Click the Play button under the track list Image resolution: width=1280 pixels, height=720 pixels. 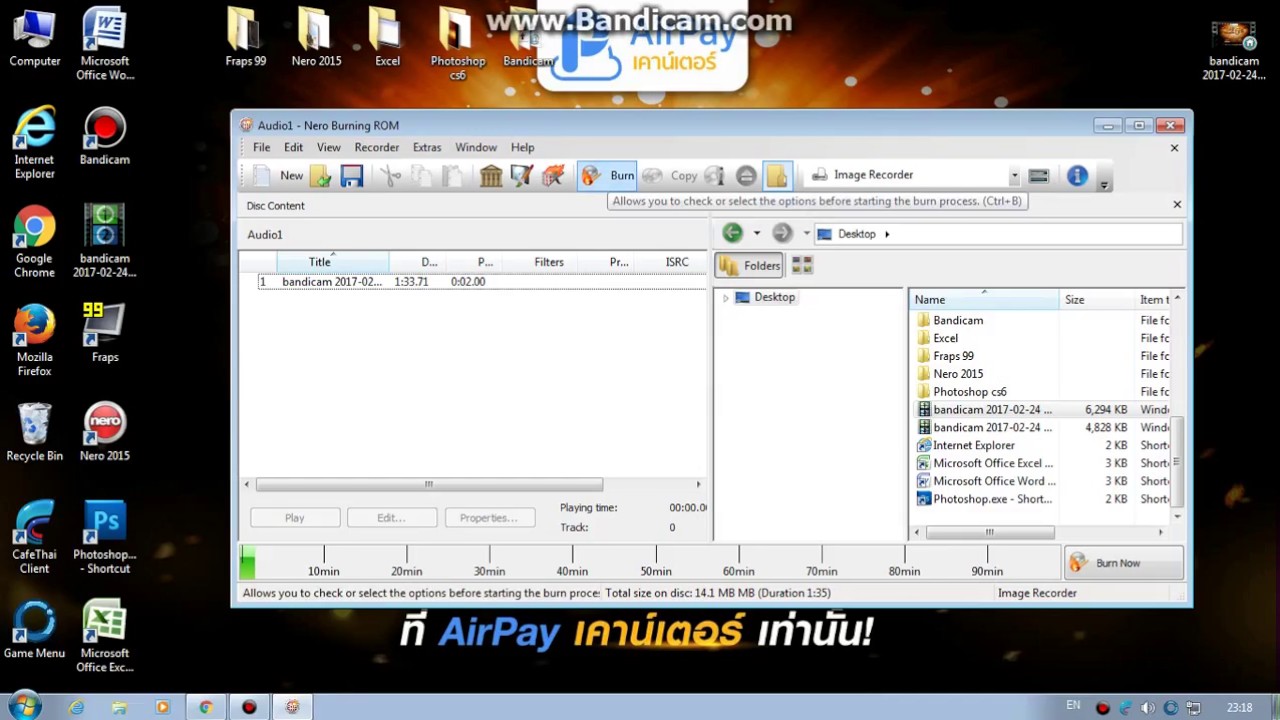294,518
